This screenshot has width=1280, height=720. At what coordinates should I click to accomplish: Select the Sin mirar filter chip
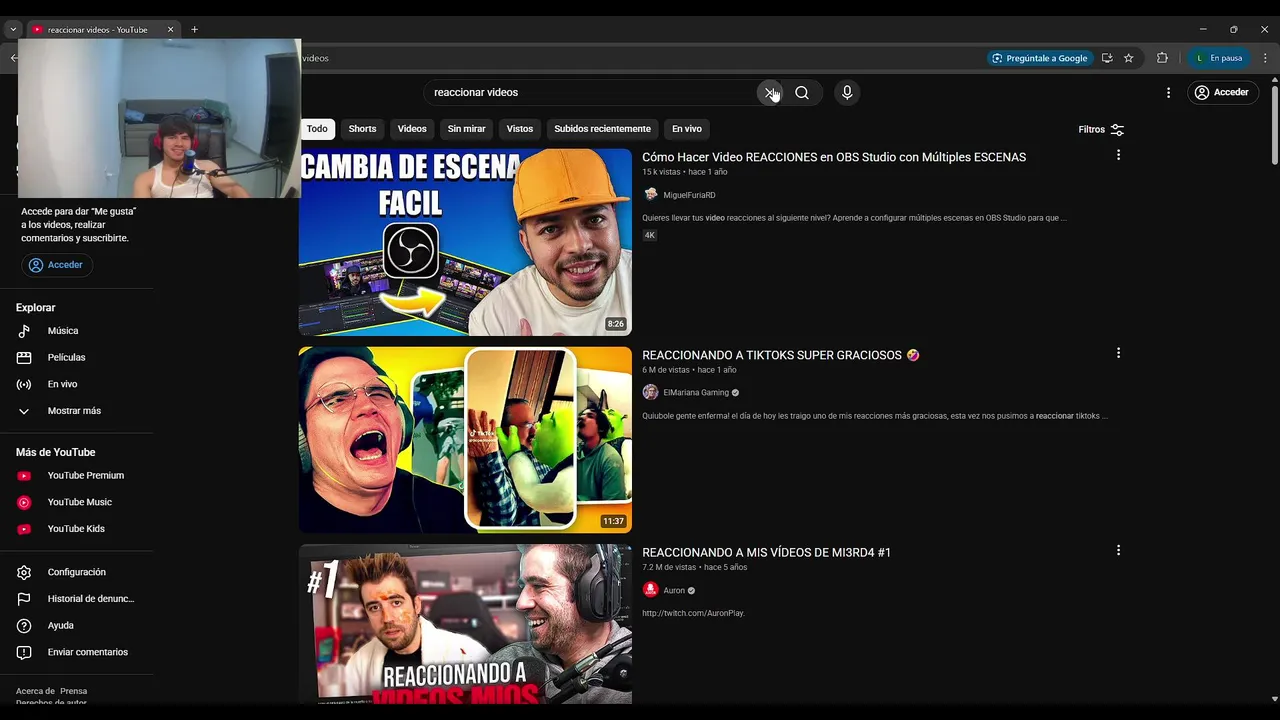[x=466, y=129]
